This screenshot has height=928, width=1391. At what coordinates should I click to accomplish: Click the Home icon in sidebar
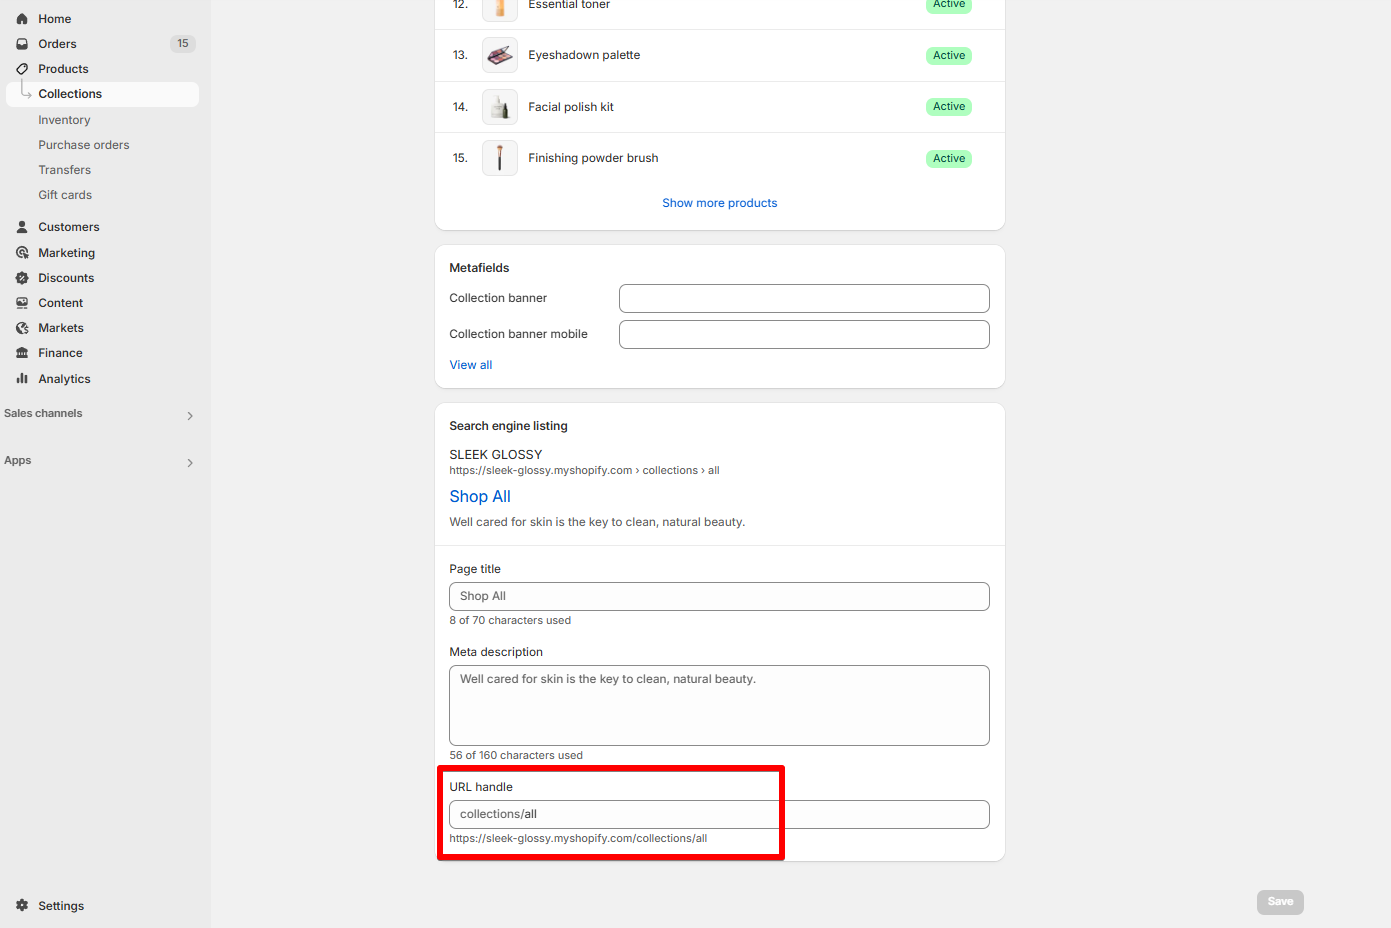(22, 19)
